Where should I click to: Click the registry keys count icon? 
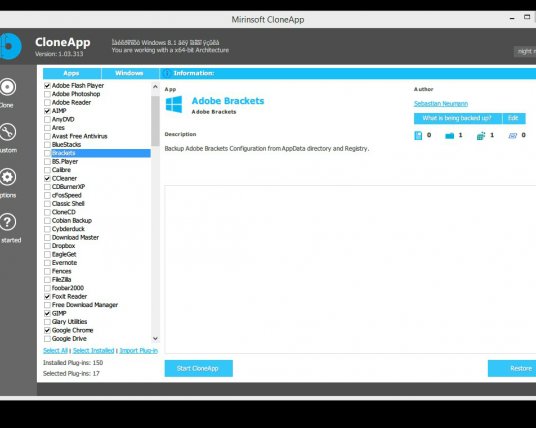tap(481, 136)
